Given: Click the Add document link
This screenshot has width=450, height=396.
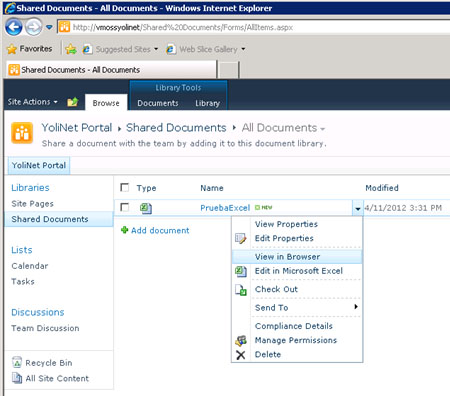Looking at the screenshot, I should tap(160, 230).
